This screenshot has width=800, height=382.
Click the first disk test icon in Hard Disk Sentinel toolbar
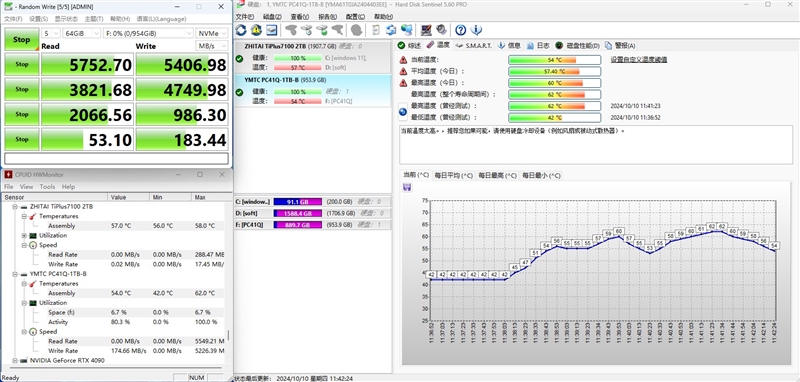(291, 30)
